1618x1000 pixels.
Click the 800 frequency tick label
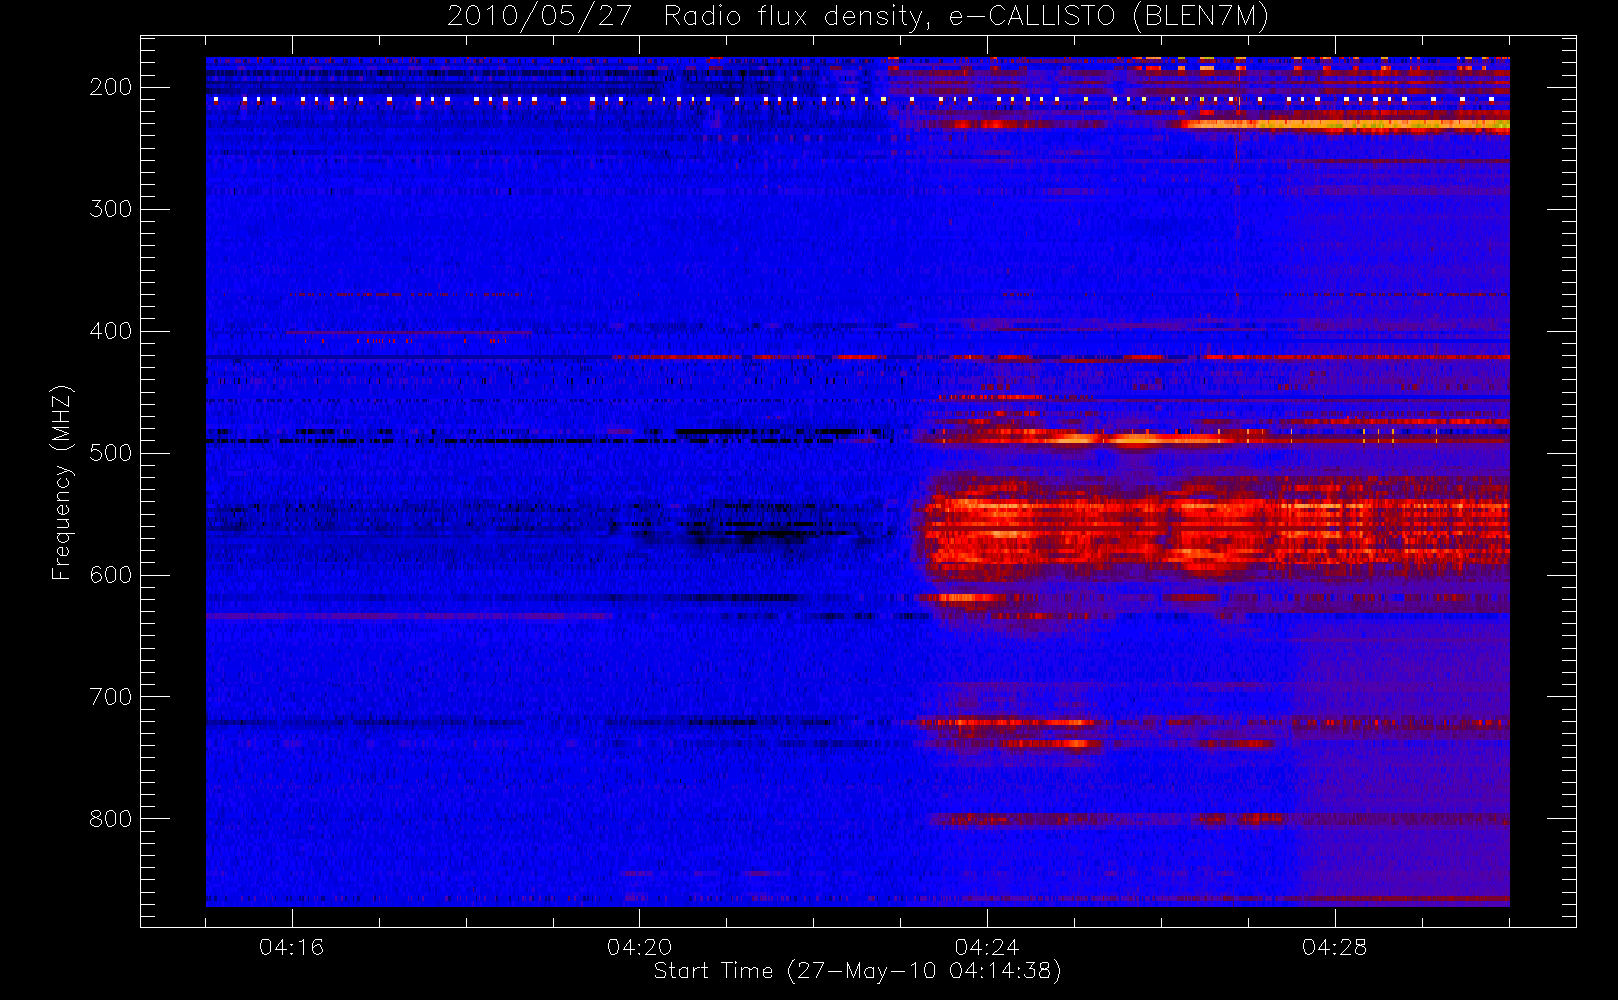click(x=111, y=819)
